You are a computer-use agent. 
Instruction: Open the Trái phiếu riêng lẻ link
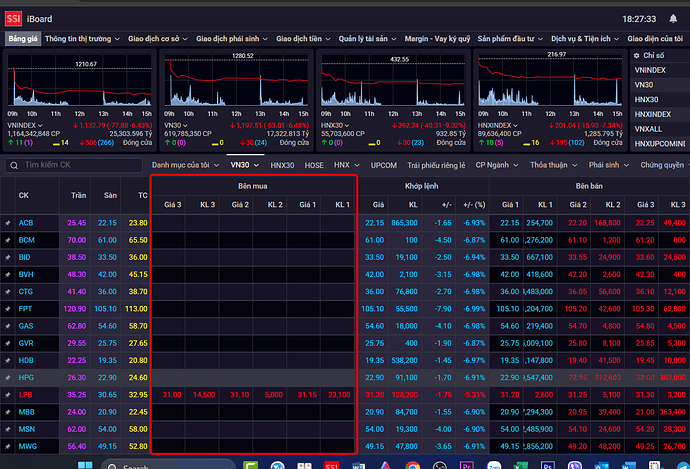point(436,164)
